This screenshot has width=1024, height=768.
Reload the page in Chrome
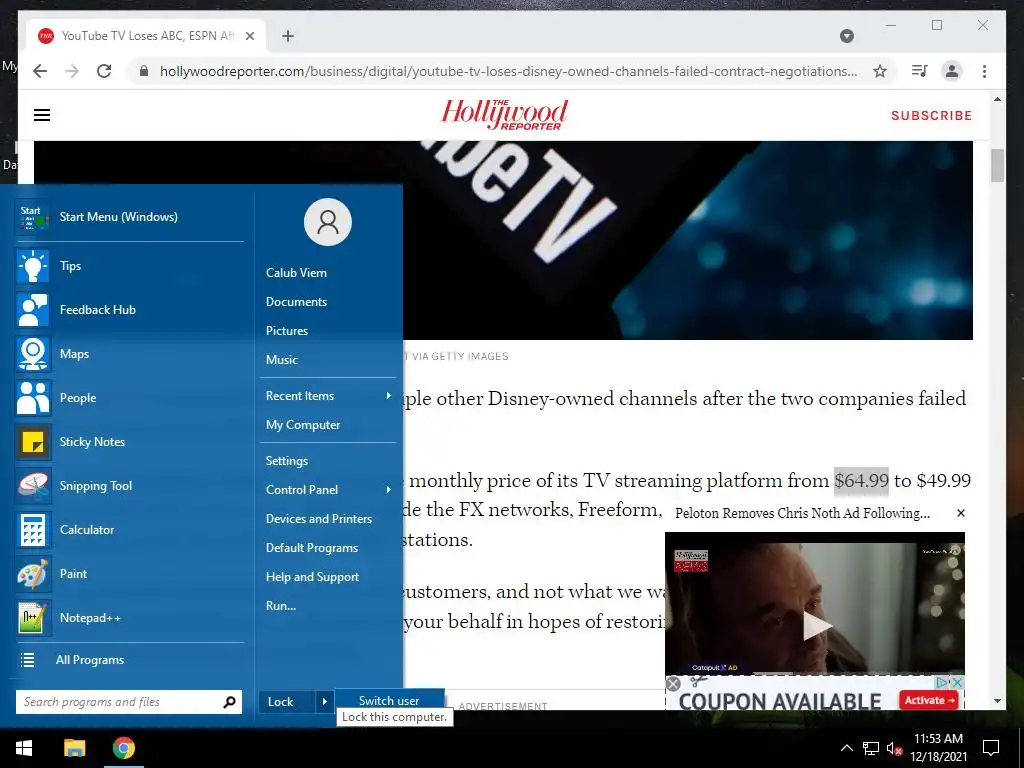[104, 71]
